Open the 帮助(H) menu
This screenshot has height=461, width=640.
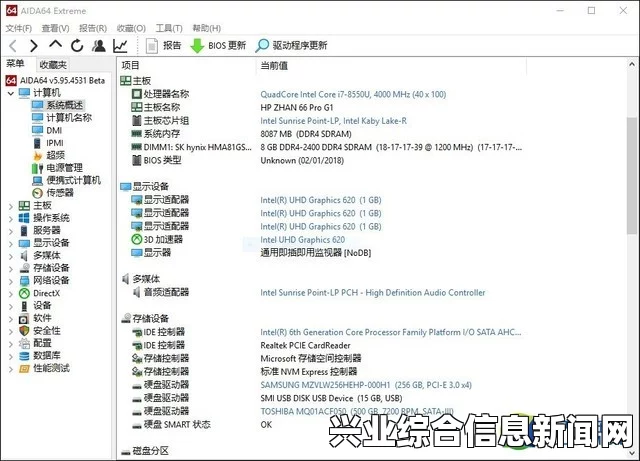pos(207,28)
